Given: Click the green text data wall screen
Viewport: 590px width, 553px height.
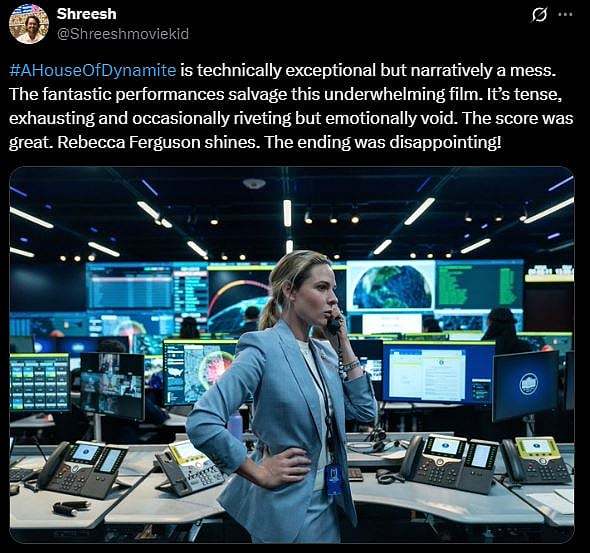Looking at the screenshot, I should tap(479, 285).
